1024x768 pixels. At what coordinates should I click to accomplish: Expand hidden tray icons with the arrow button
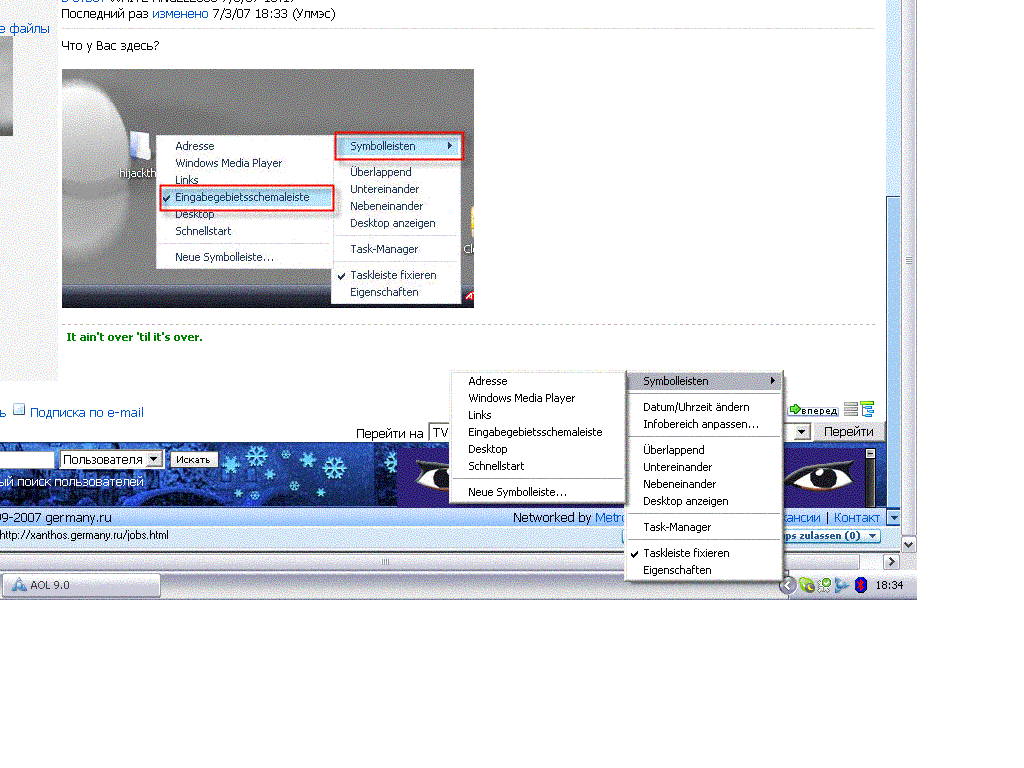(x=788, y=585)
